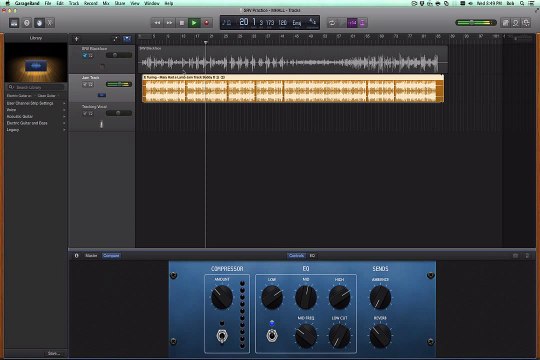This screenshot has height=360, width=540.
Task: Toggle the Smart Controls knob button
Action: pos(39,23)
